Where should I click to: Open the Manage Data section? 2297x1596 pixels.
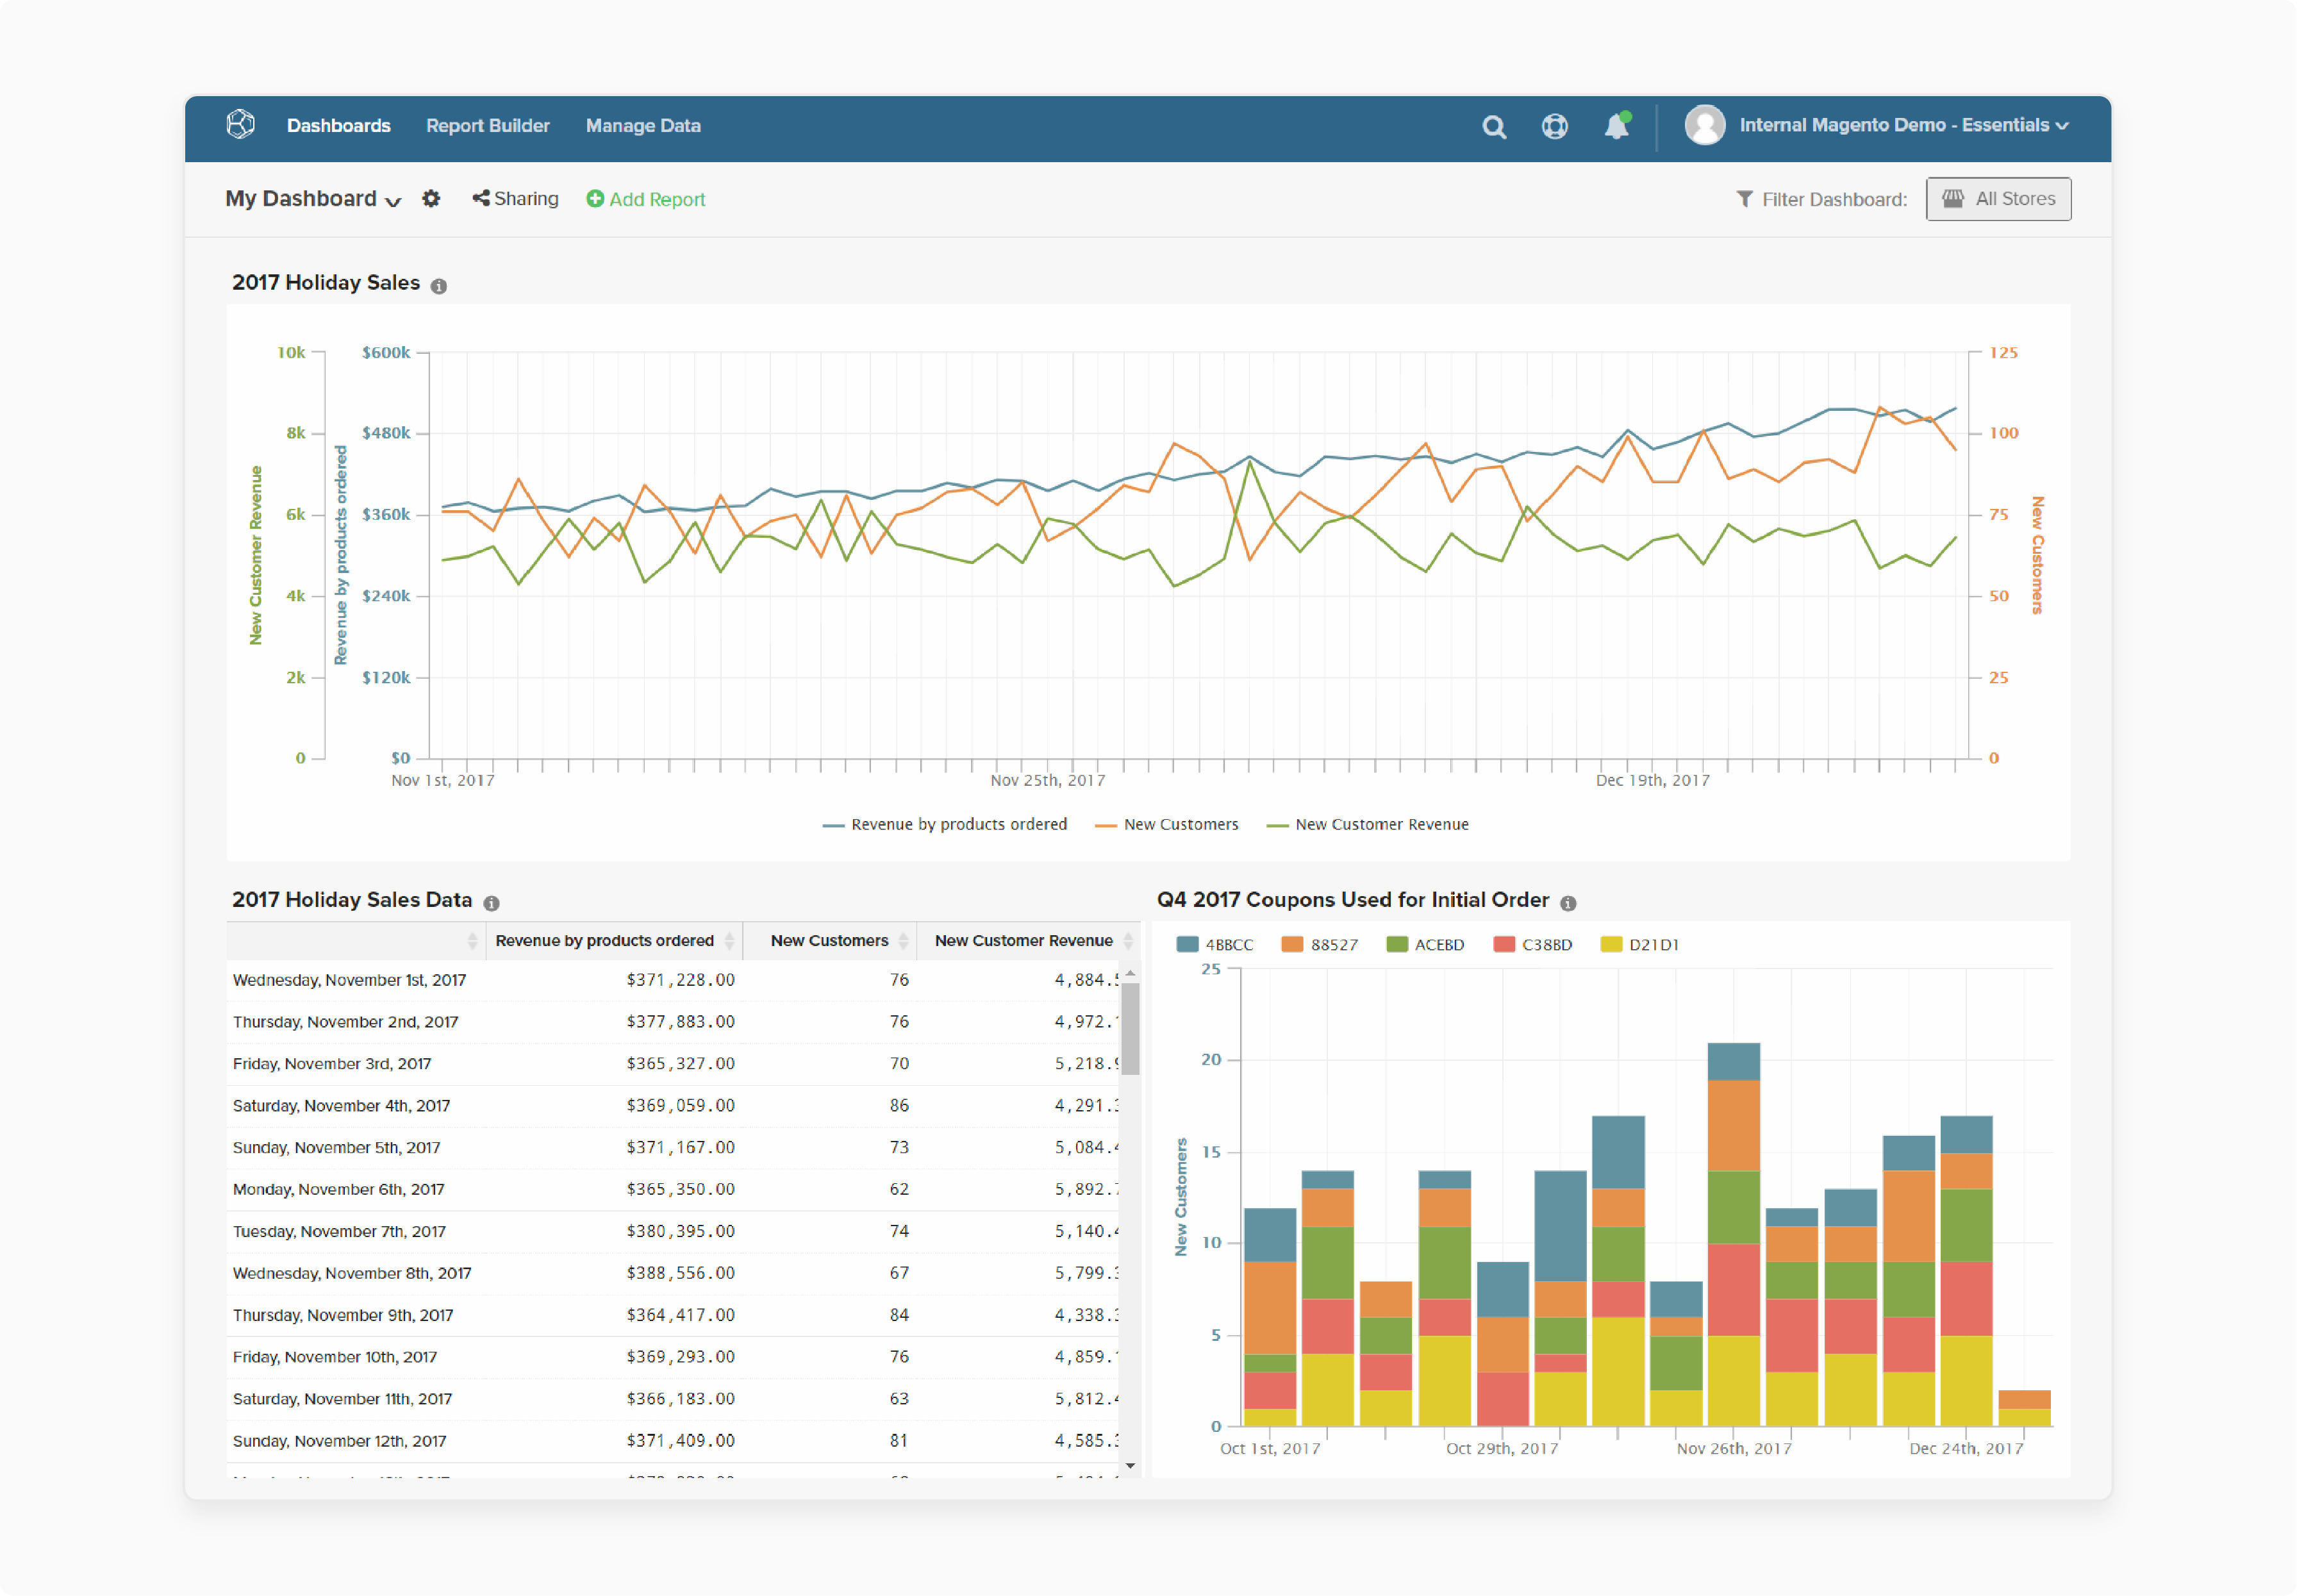point(643,125)
